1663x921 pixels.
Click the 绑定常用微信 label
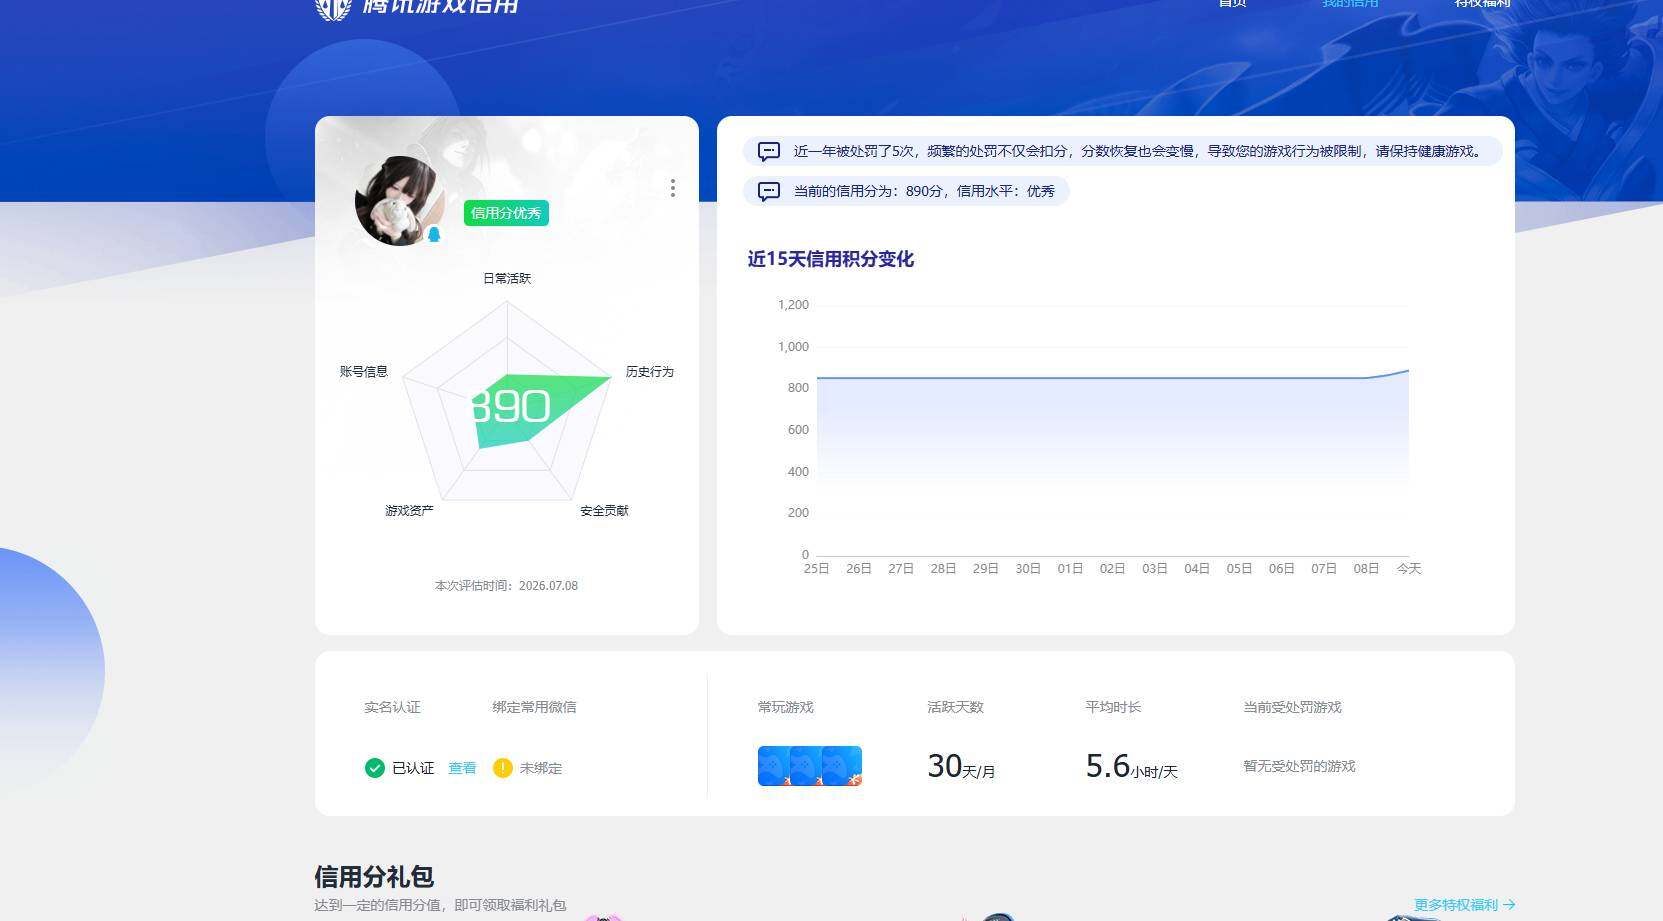534,707
